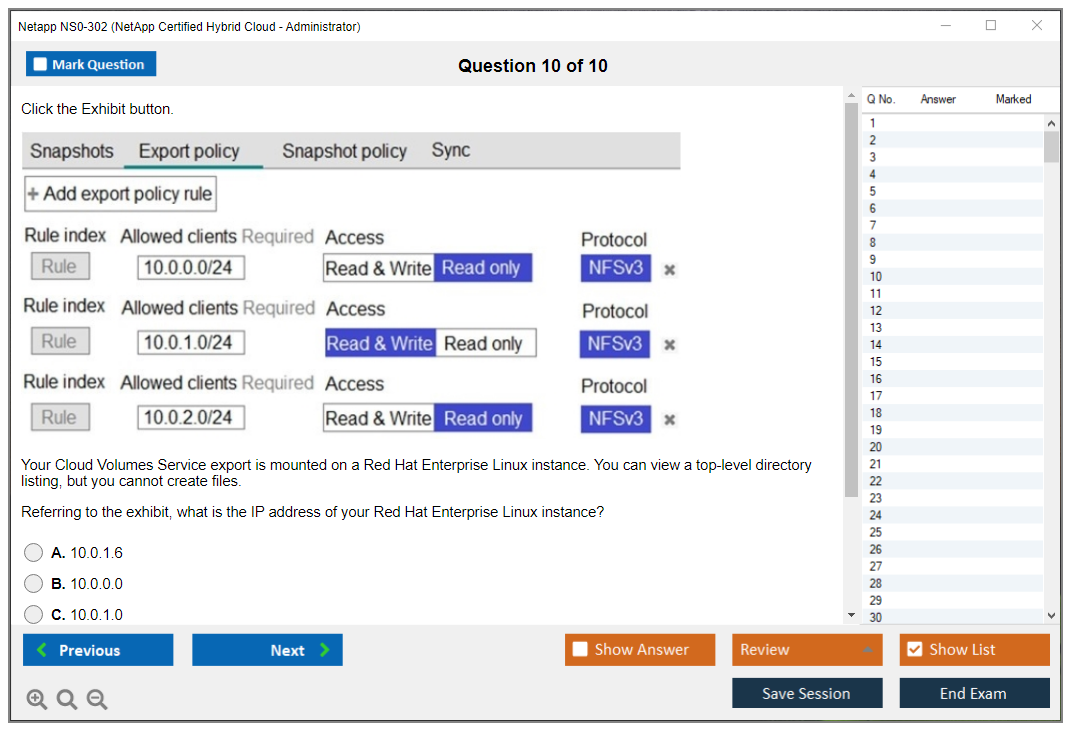This screenshot has height=735, width=1075.
Task: Switch to the Sync tab
Action: [x=451, y=150]
